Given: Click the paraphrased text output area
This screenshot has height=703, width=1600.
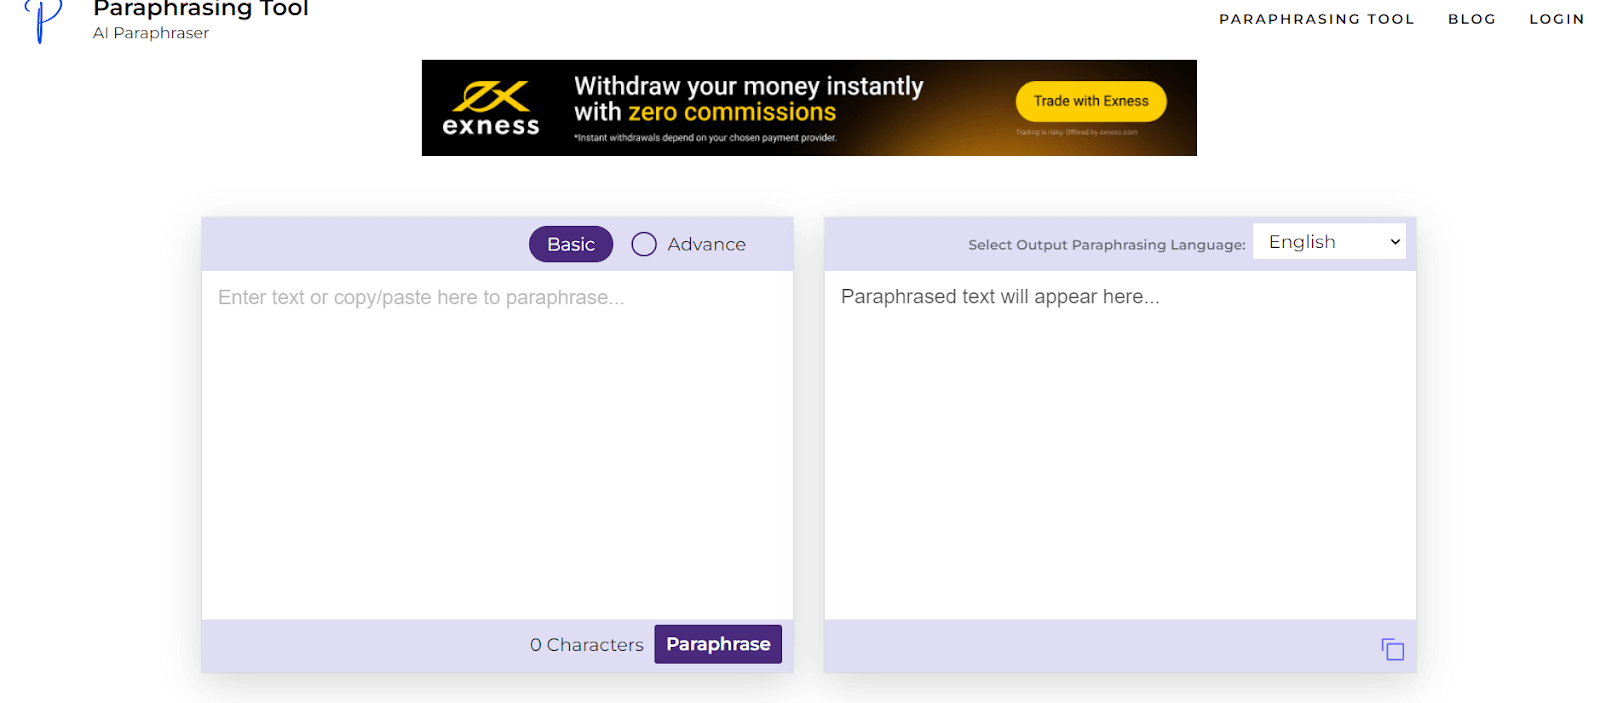Looking at the screenshot, I should [x=1120, y=440].
